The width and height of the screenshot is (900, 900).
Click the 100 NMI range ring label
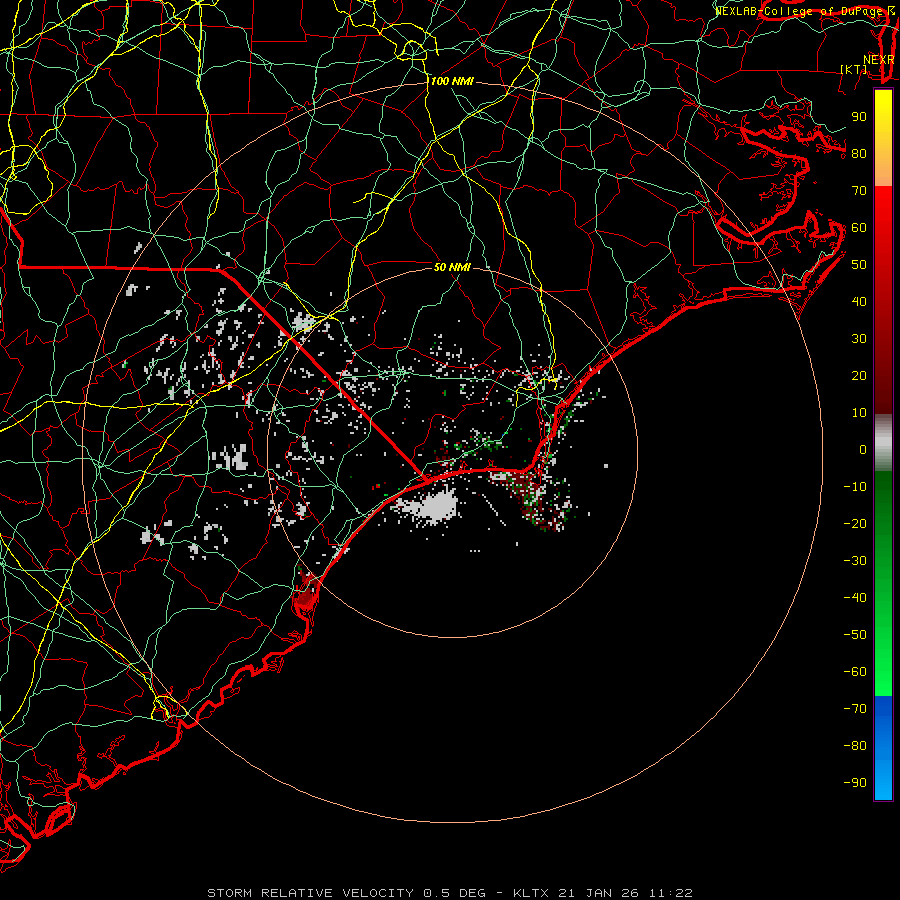[452, 82]
